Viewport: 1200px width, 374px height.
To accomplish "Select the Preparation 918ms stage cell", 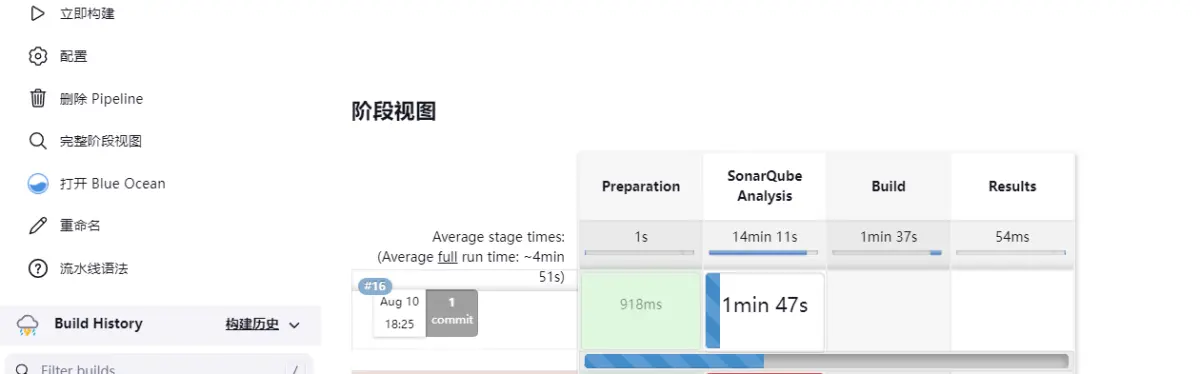I will pyautogui.click(x=640, y=310).
